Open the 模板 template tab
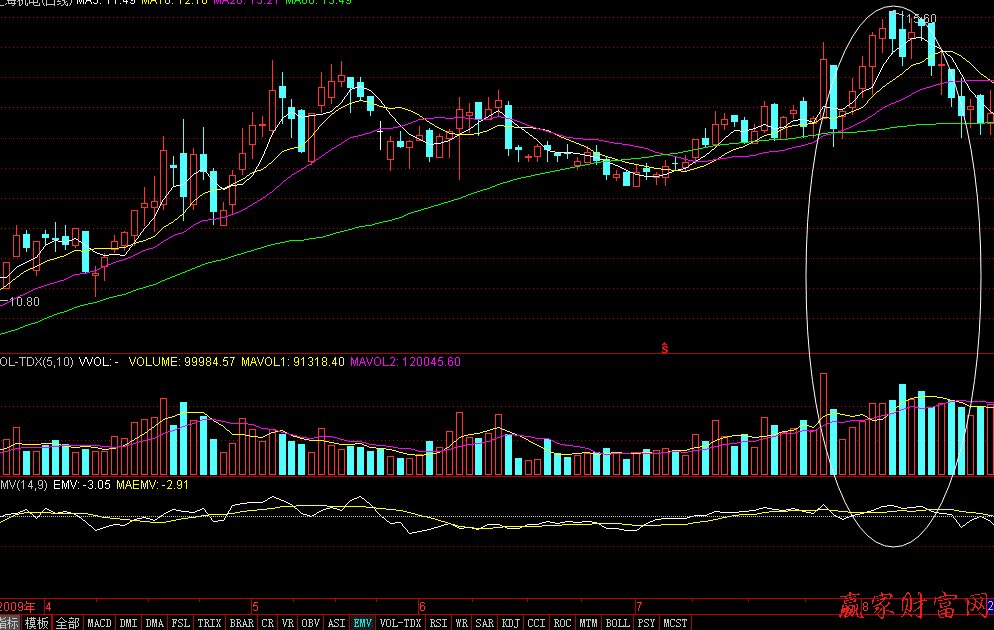 pos(37,623)
